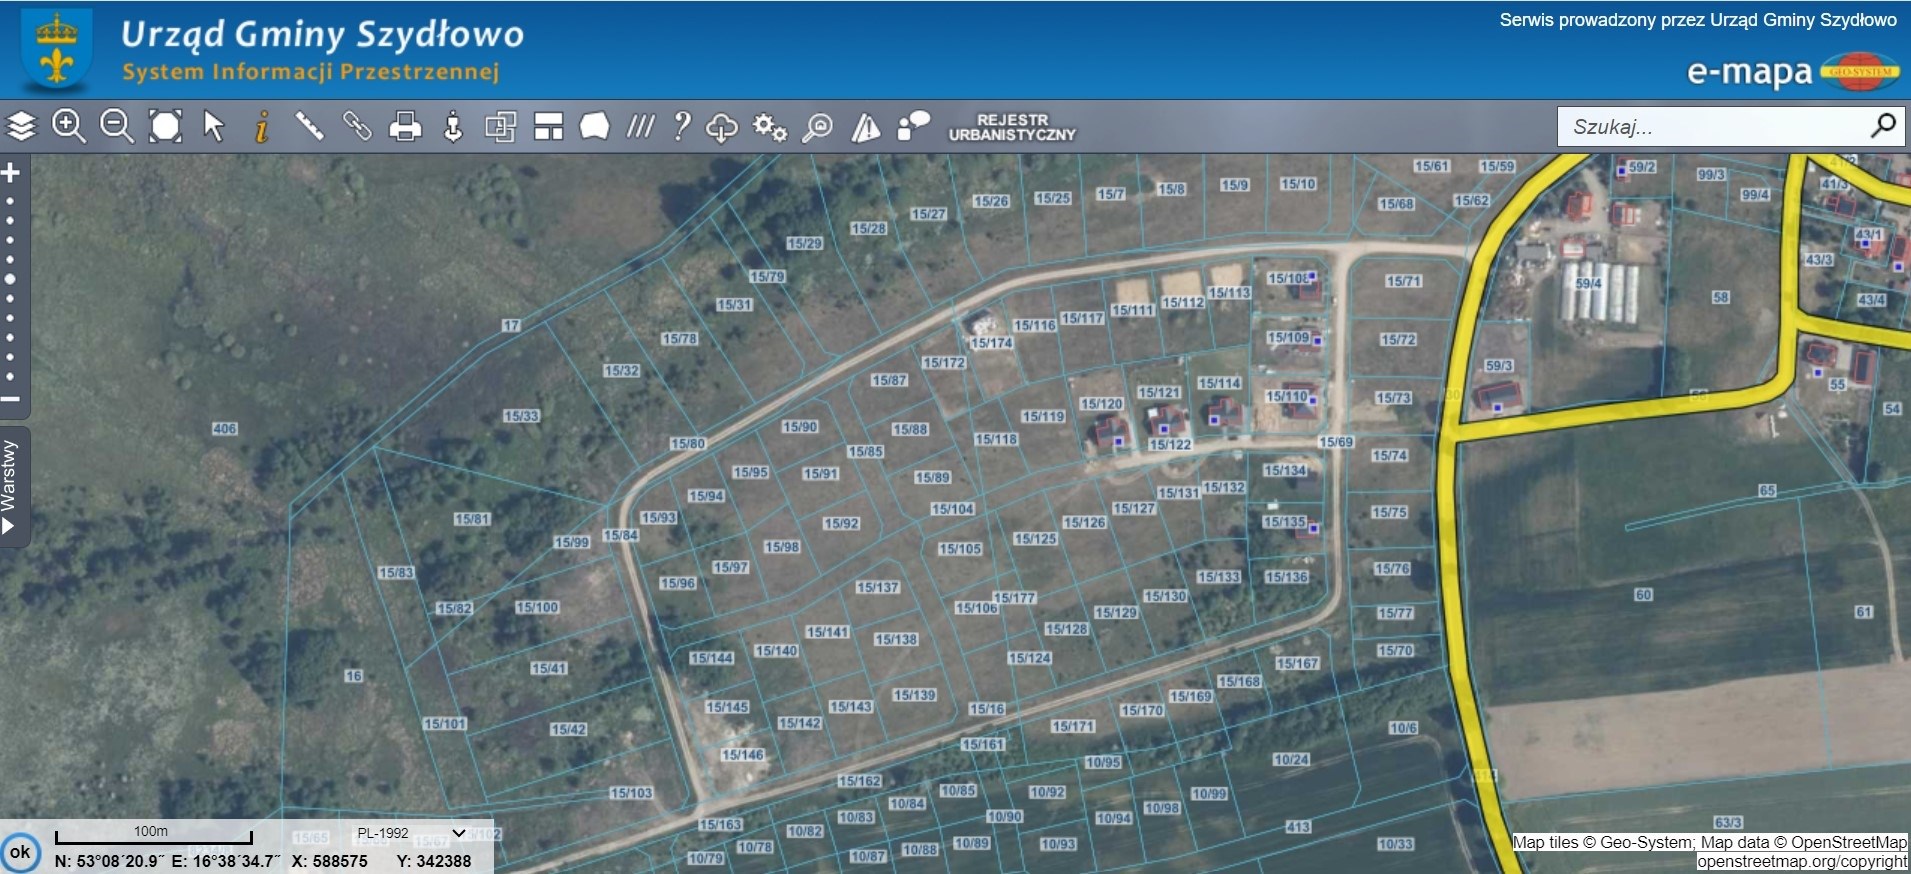
Task: Click the cloud download icon
Action: [721, 127]
